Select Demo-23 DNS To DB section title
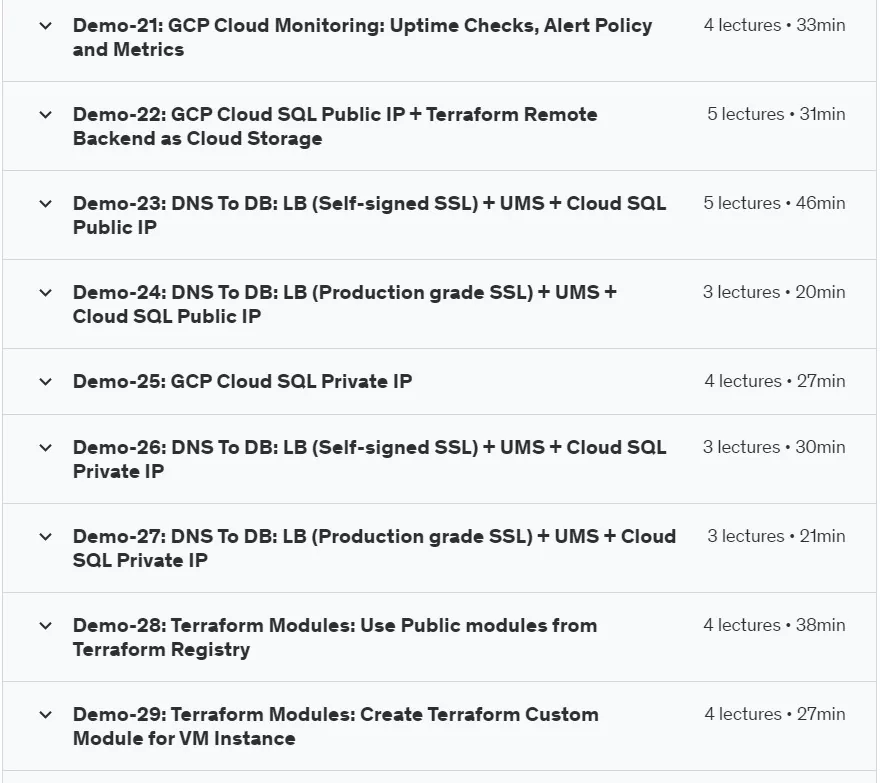The width and height of the screenshot is (880, 783). coord(369,215)
